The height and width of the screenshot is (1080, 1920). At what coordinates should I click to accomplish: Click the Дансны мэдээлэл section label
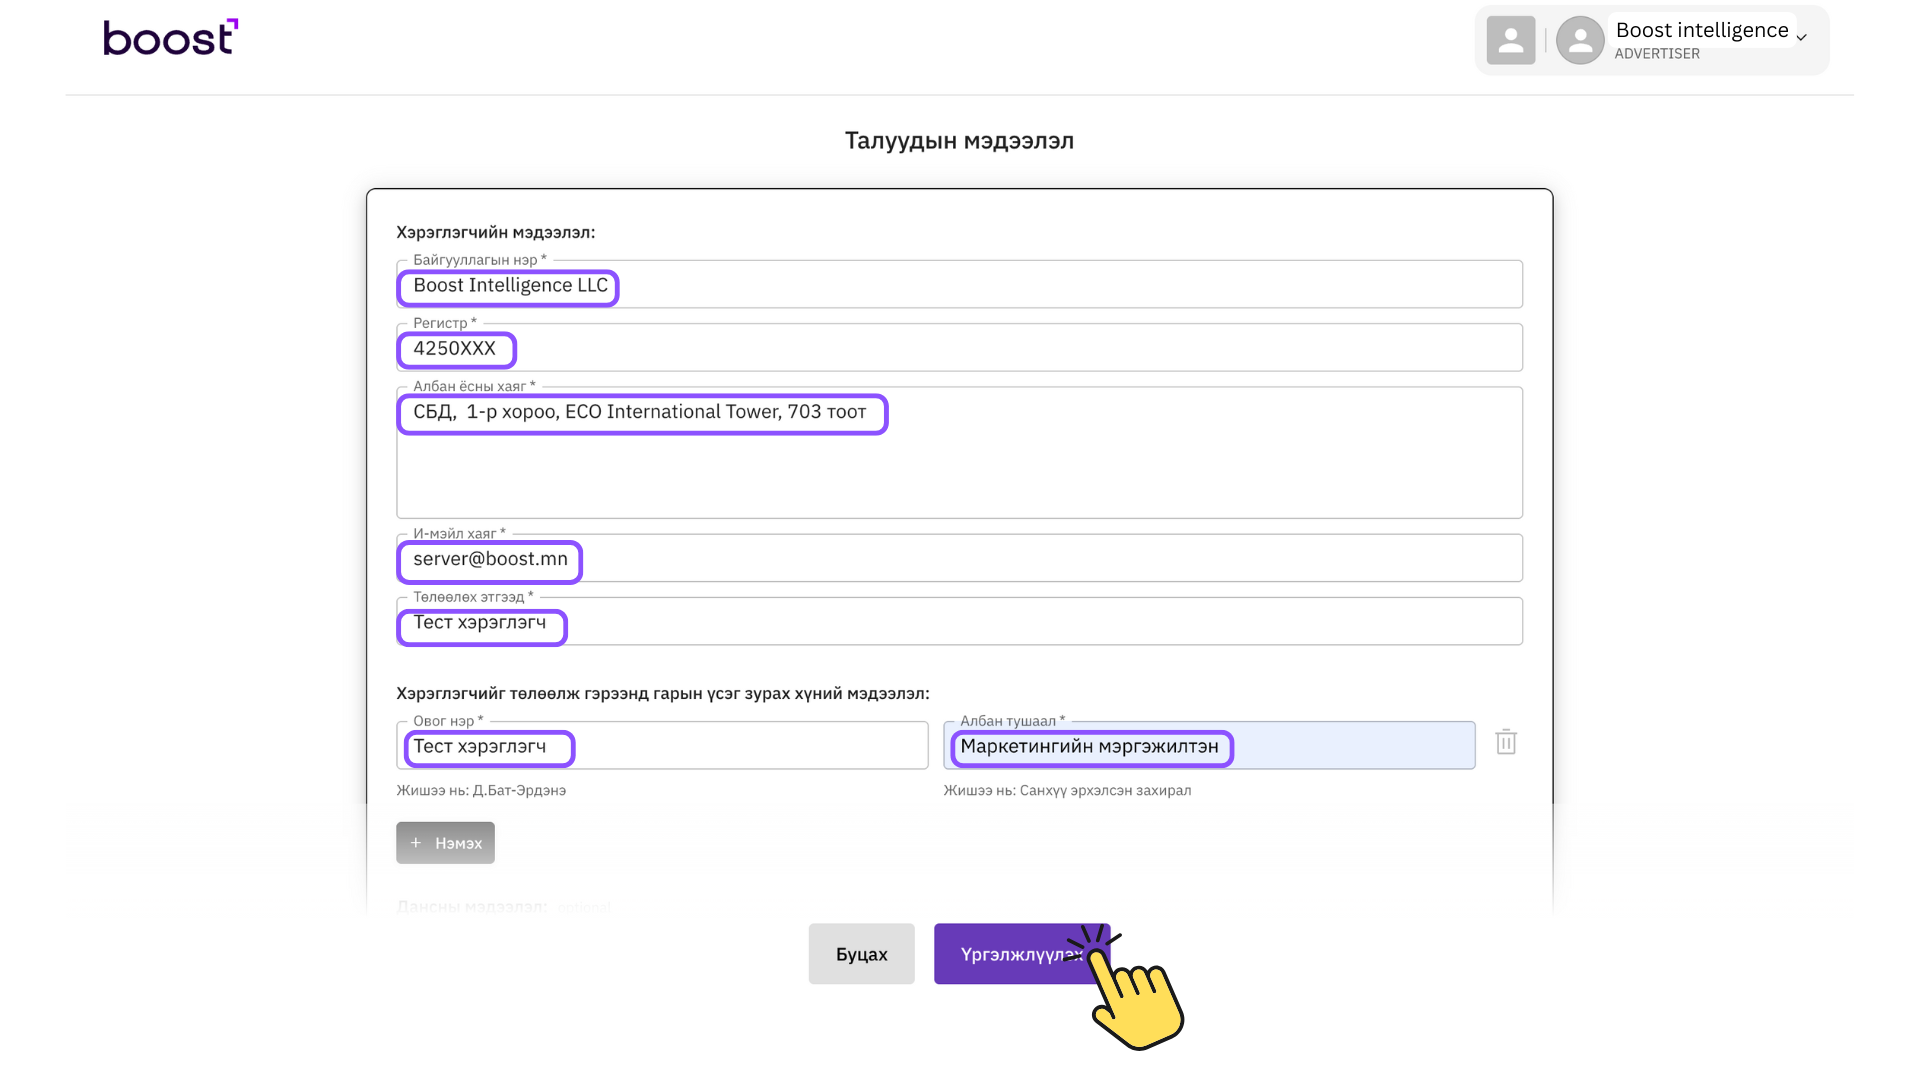(472, 906)
